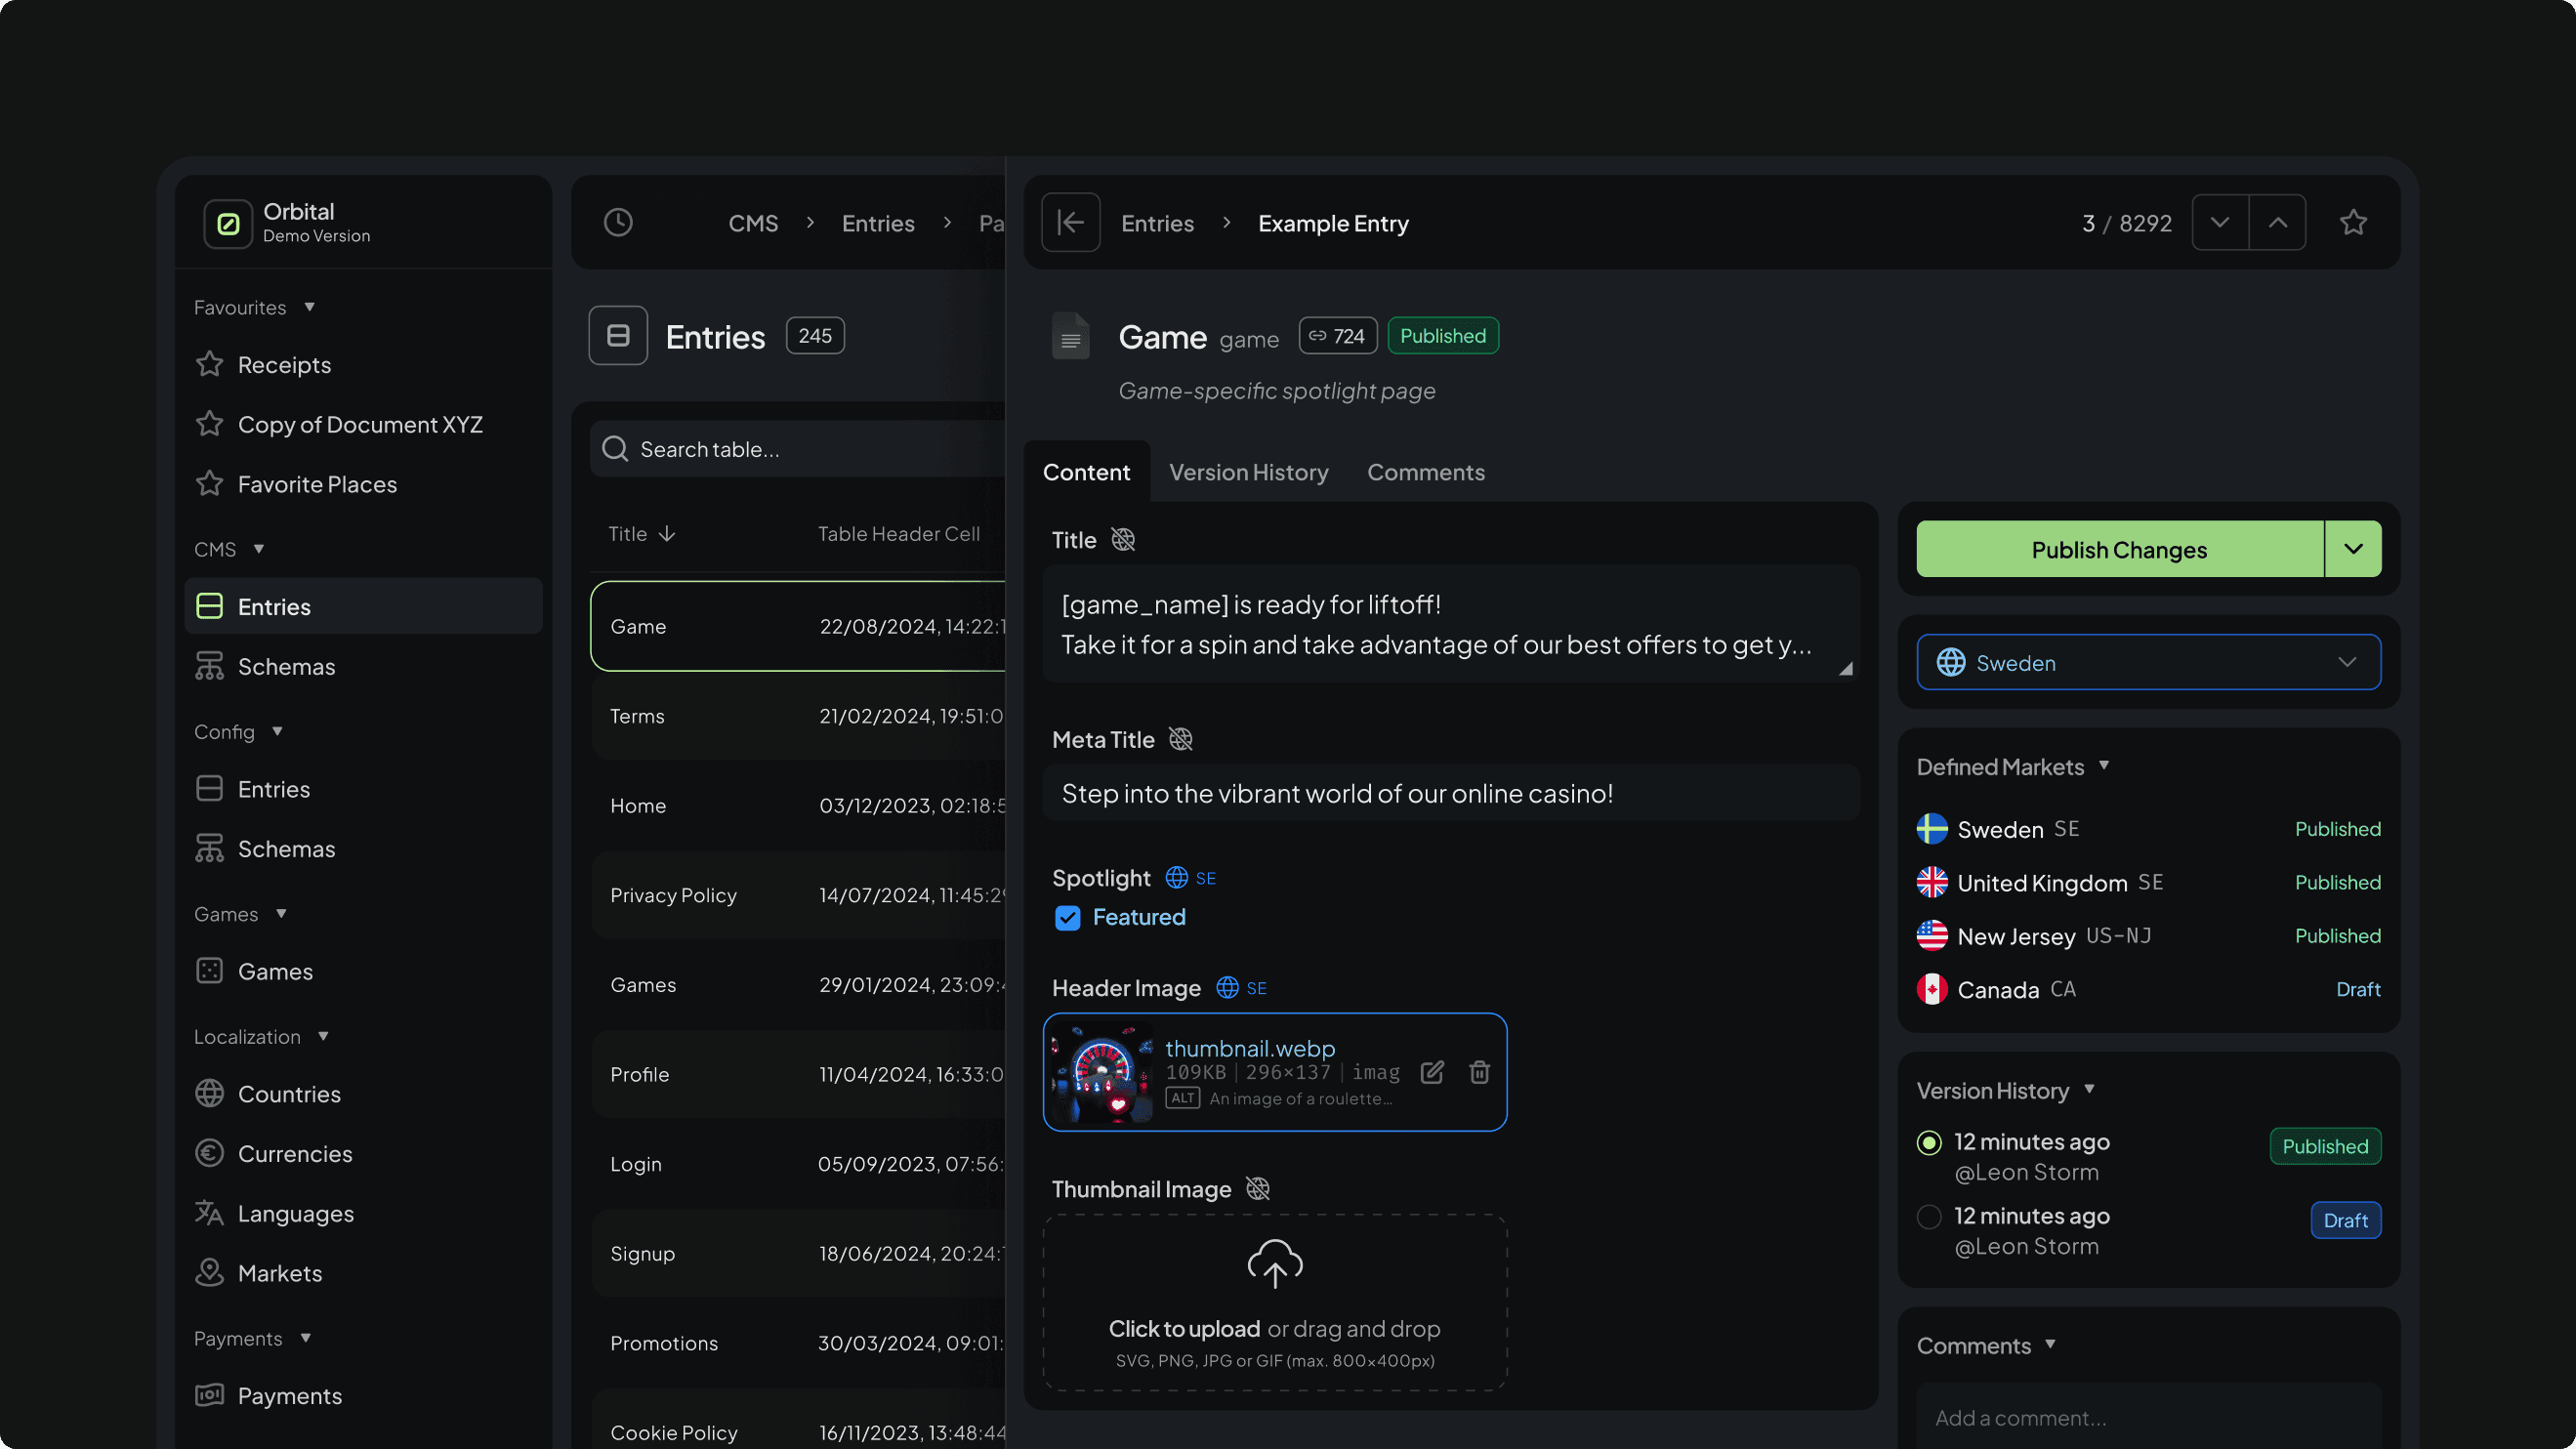Collapse the Defined Markets section

pos(2104,766)
